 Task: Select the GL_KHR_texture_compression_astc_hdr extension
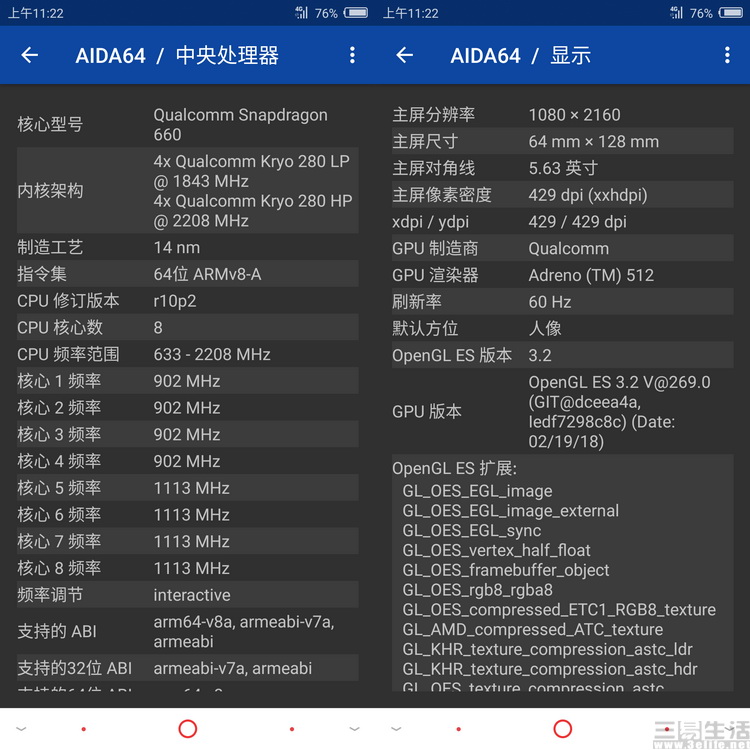pos(550,669)
